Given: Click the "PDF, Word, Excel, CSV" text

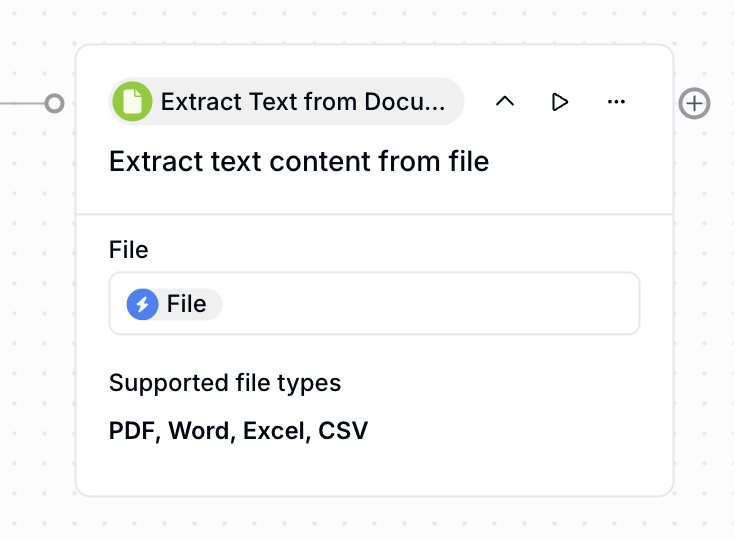Looking at the screenshot, I should (238, 432).
